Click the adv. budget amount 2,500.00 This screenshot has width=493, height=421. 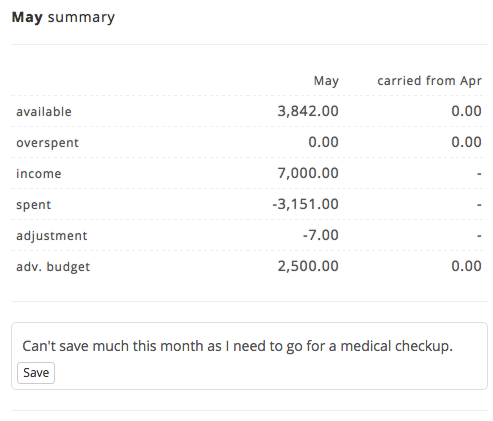(x=308, y=266)
